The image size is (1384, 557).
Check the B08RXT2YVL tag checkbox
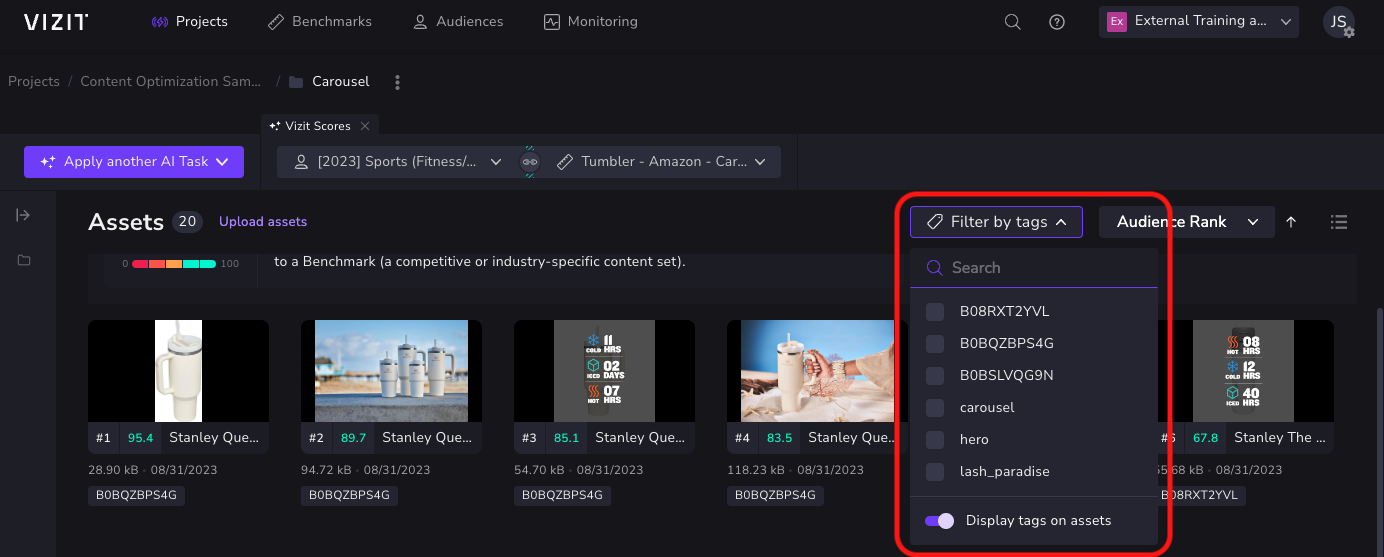pos(935,312)
